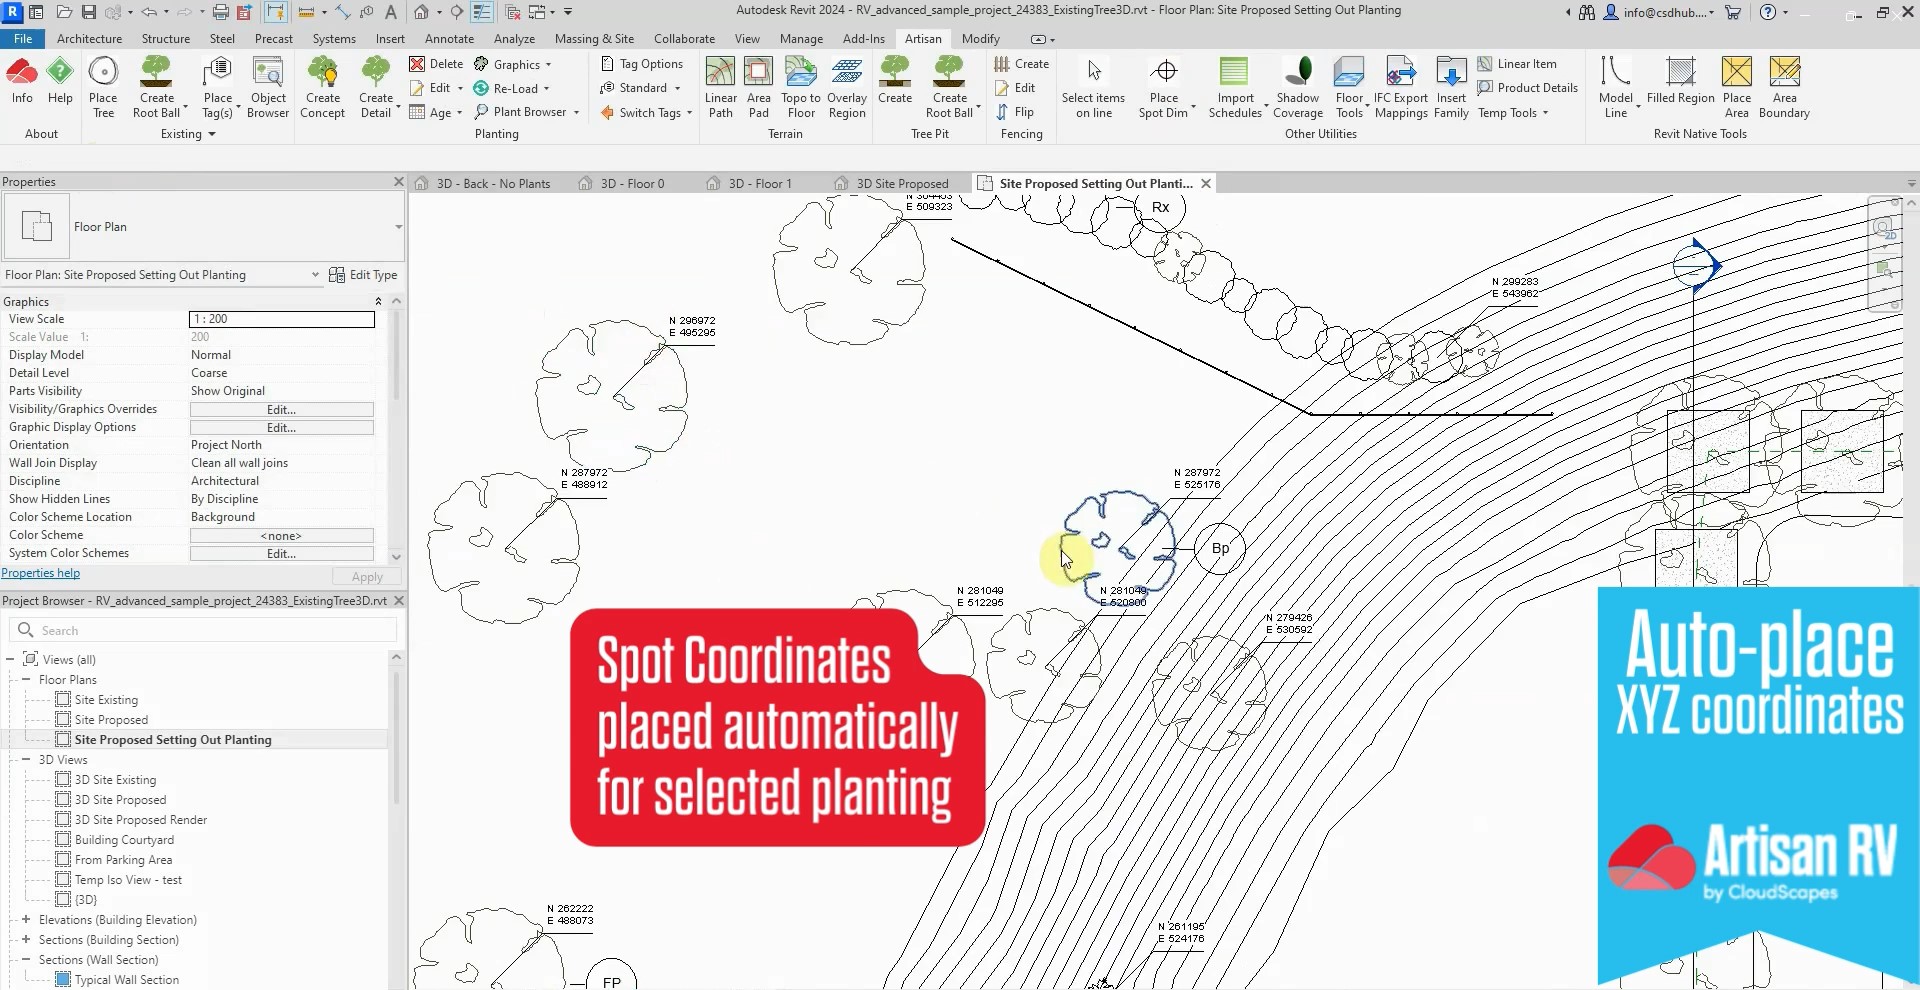Click the Place Tree tool
1920x990 pixels.
[x=103, y=88]
